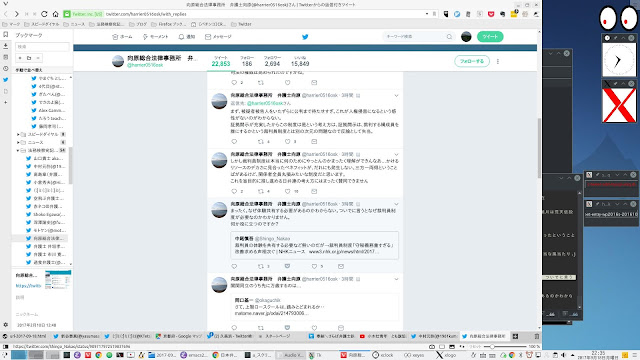Switch to the スタートページ tab
Image resolution: width=640 pixels, height=360 pixels.
click(x=278, y=336)
